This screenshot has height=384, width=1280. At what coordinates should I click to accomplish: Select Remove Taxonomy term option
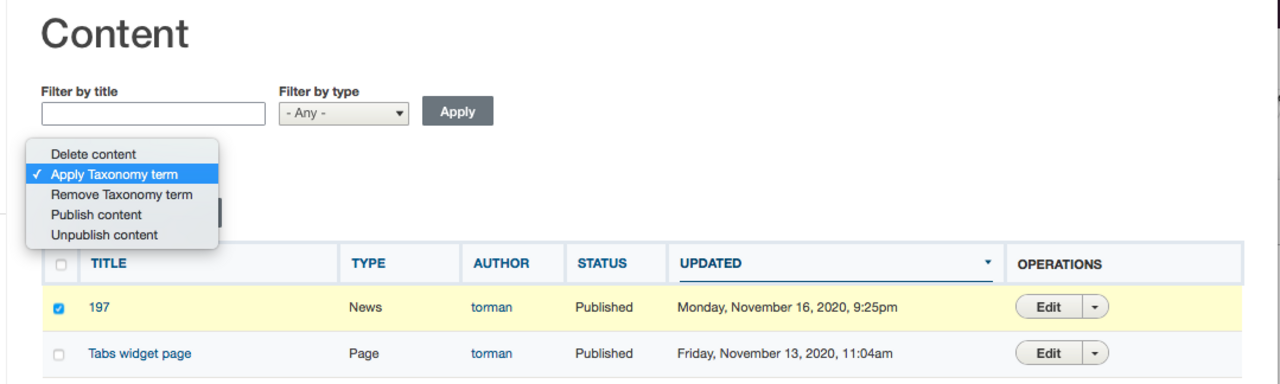(122, 195)
